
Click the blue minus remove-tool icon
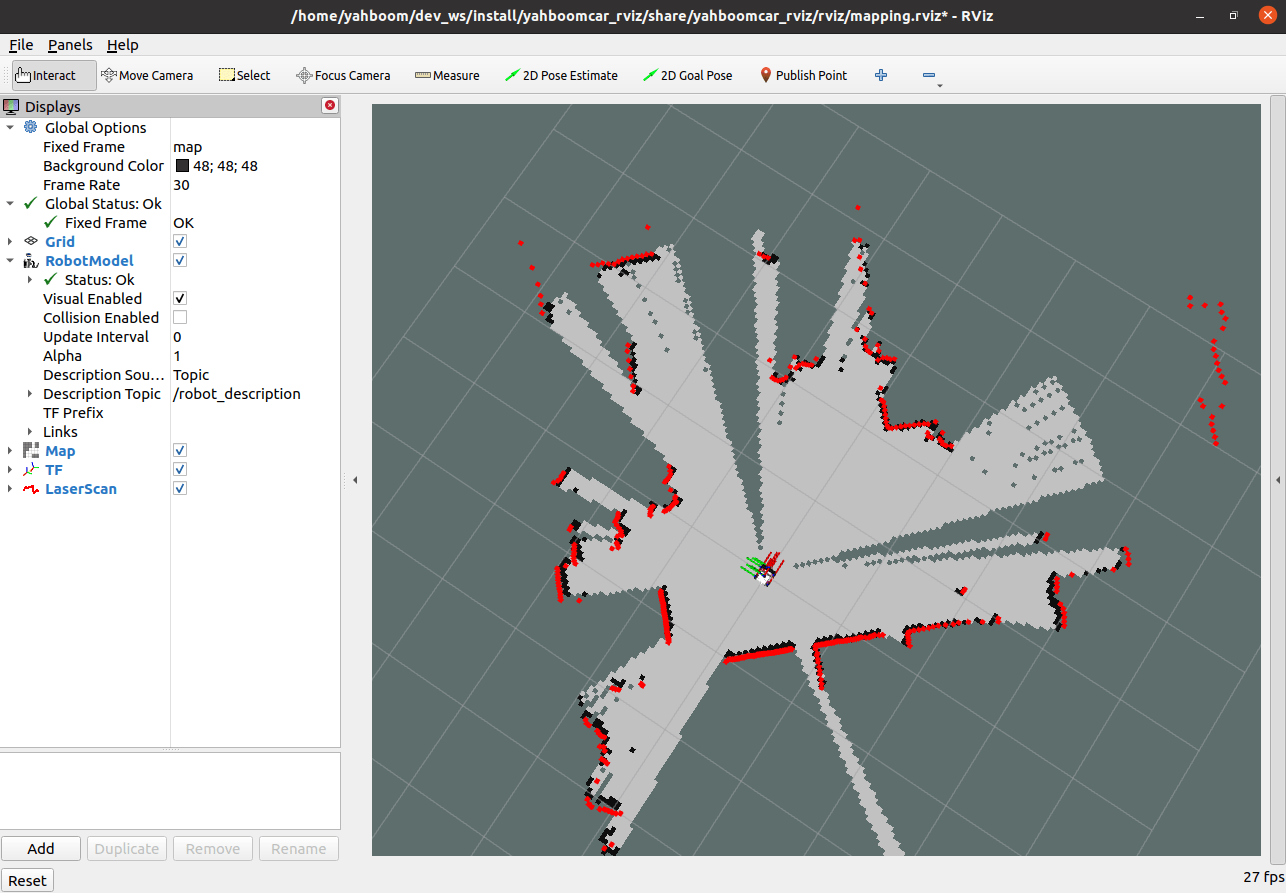pyautogui.click(x=929, y=75)
